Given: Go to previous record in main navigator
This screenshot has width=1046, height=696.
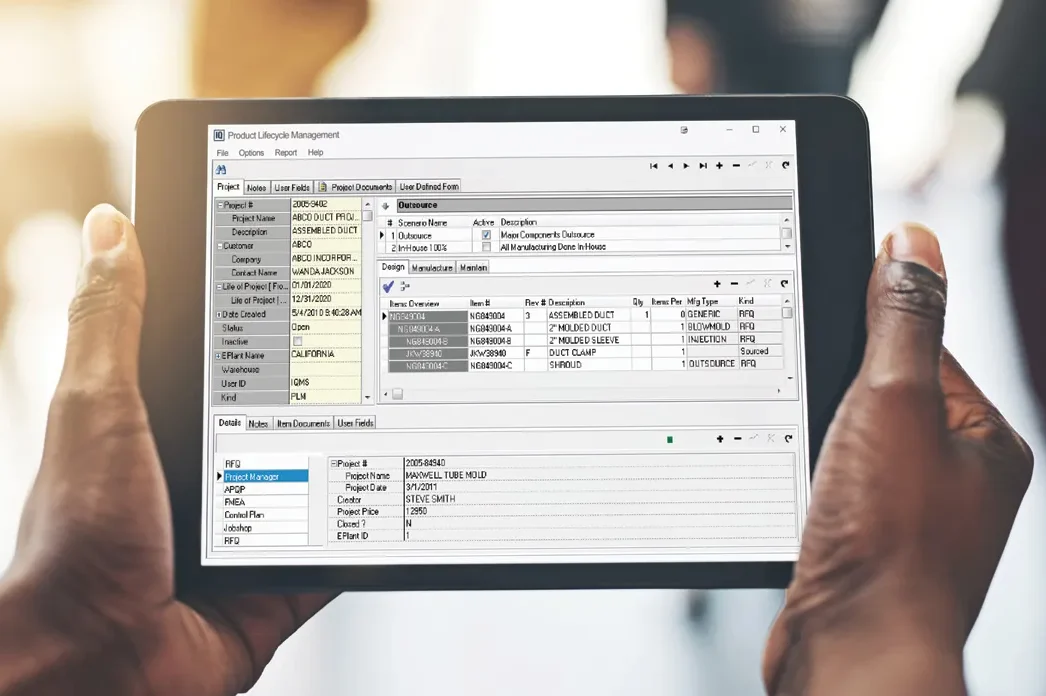Looking at the screenshot, I should pyautogui.click(x=670, y=165).
